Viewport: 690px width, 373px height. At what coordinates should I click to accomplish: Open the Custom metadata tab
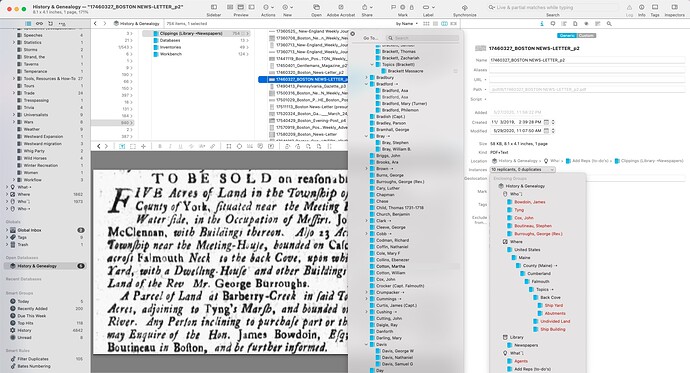click(x=586, y=35)
